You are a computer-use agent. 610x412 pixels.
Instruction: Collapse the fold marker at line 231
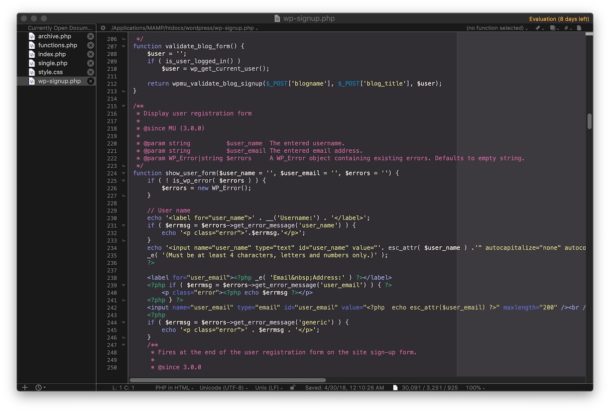click(124, 225)
